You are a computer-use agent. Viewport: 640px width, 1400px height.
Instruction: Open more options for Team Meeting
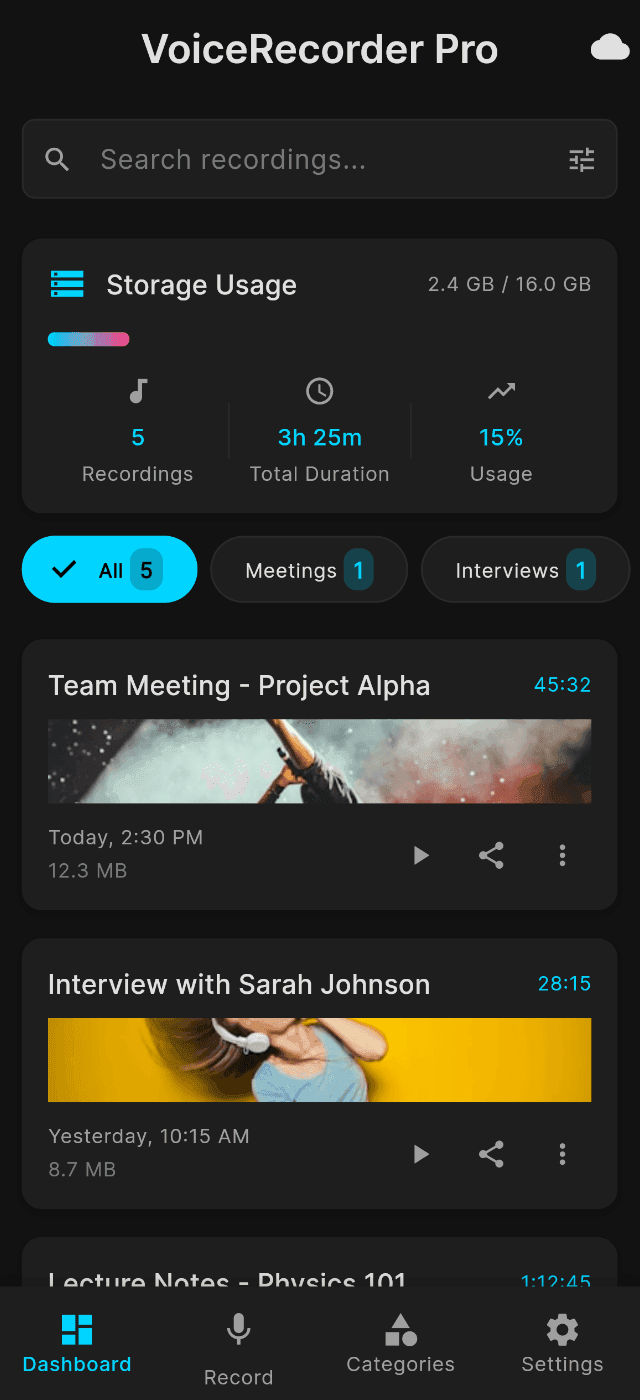click(562, 855)
